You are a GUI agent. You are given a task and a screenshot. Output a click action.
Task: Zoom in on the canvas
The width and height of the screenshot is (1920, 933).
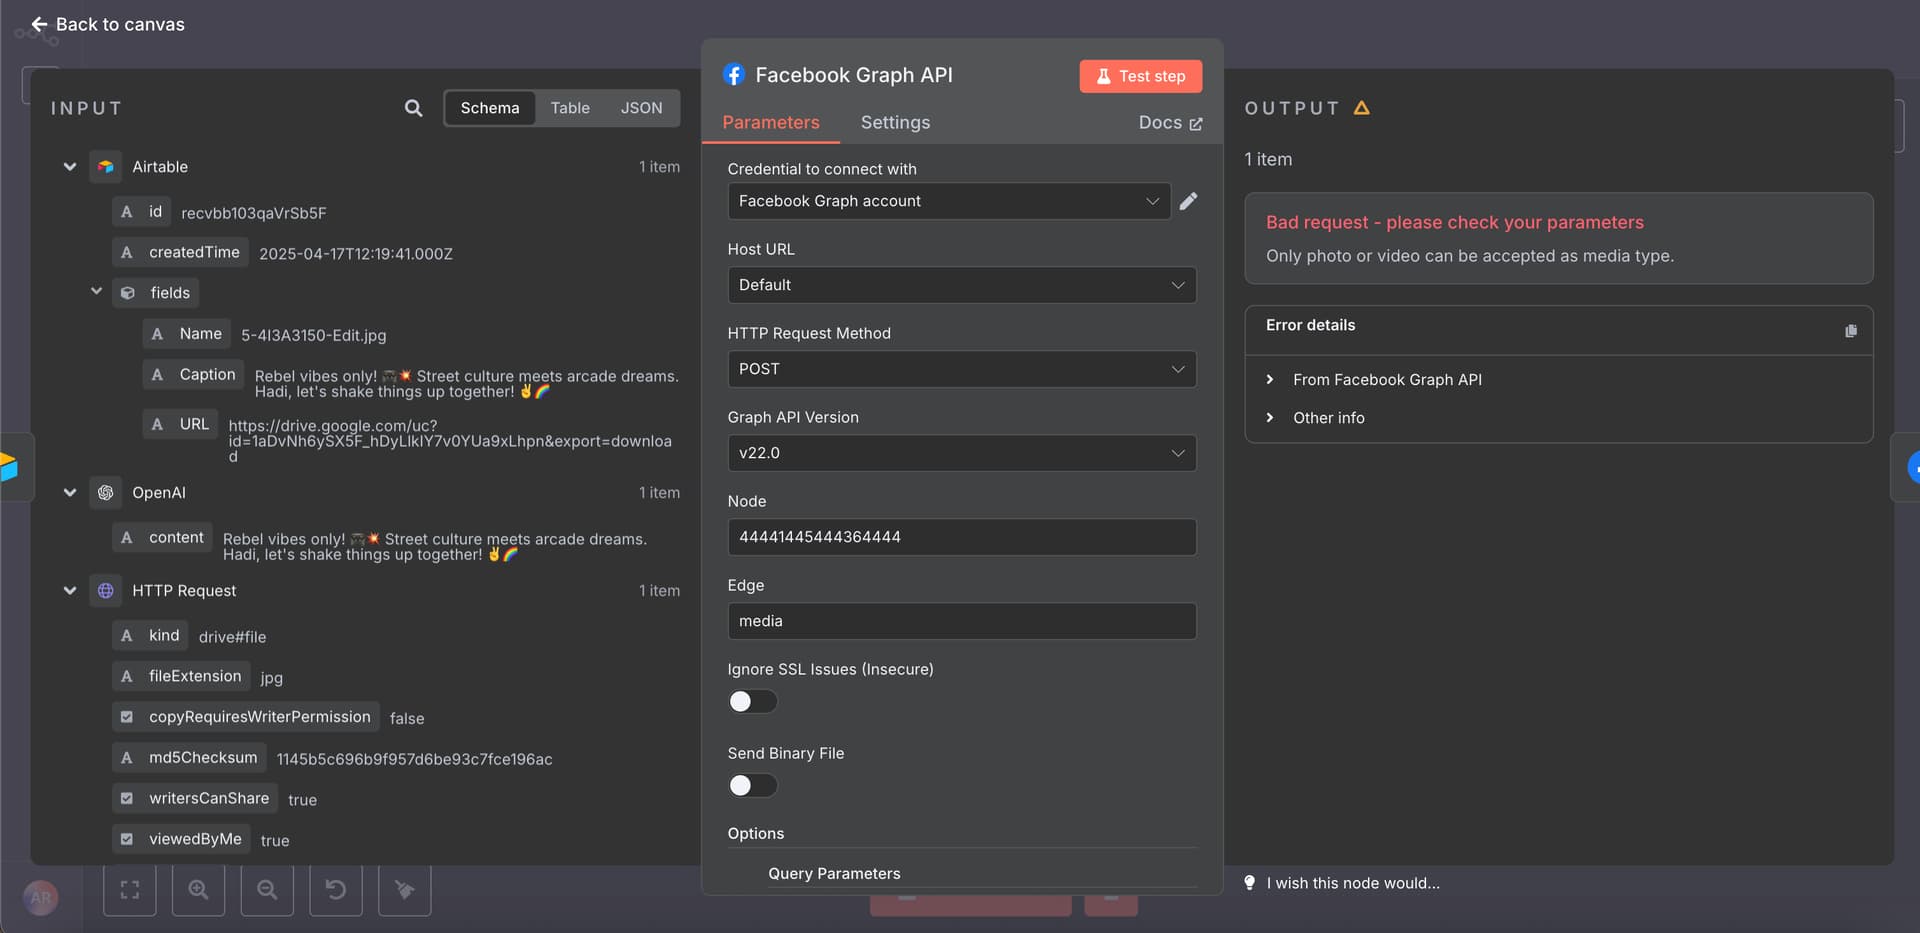coord(198,889)
